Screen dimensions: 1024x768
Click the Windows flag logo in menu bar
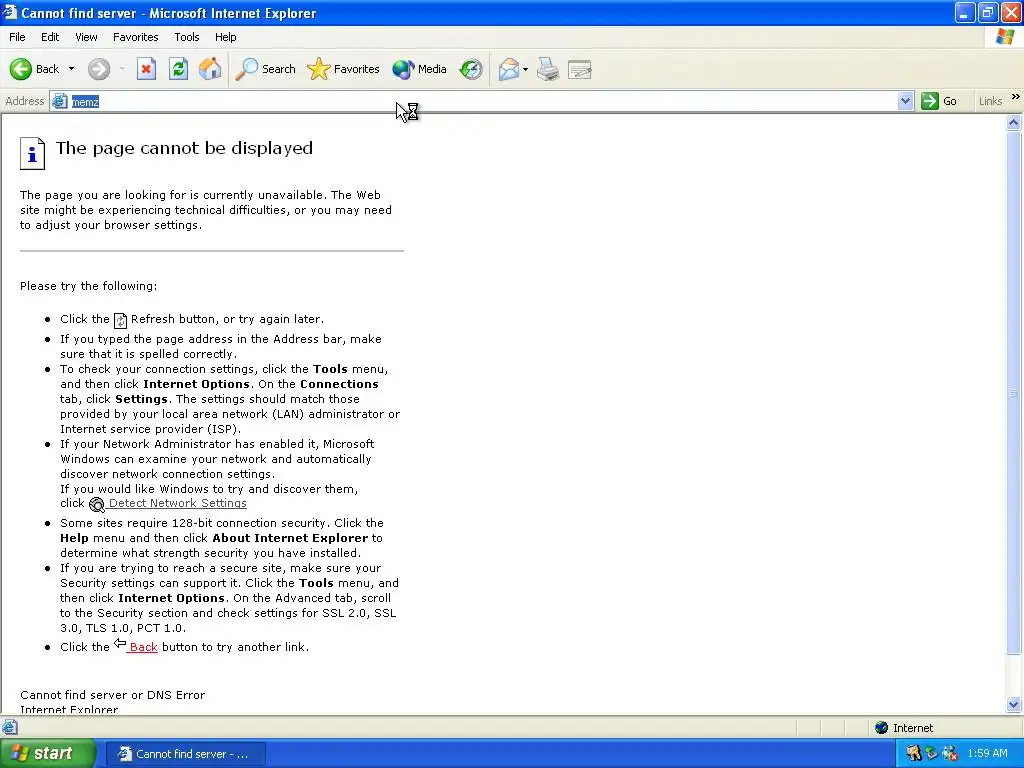1004,37
